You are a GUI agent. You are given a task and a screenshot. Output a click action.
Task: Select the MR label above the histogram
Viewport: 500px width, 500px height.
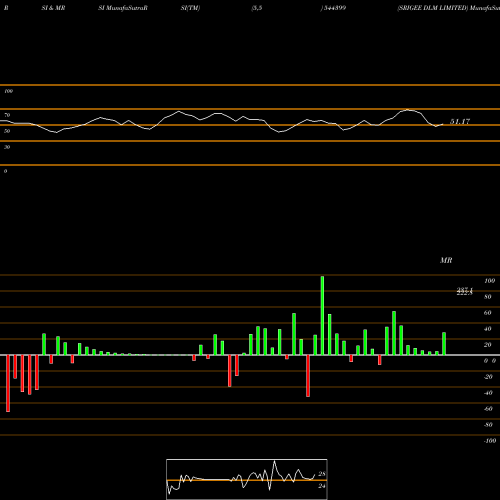coord(446,260)
